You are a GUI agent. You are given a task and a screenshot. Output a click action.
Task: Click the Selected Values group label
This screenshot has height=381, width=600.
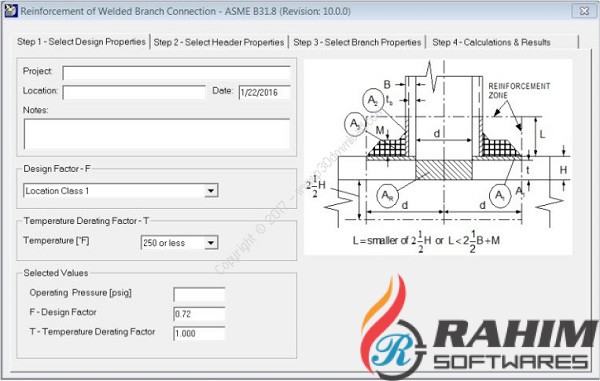[56, 273]
